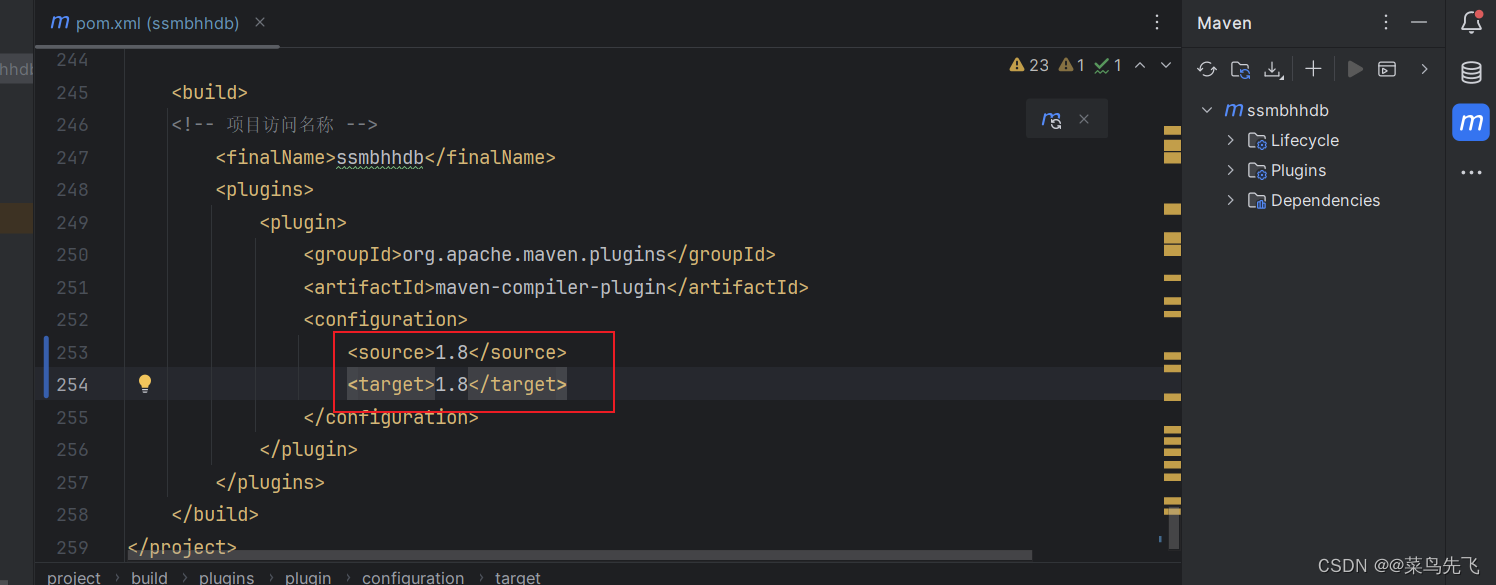Click the opening <build> tag
1496x585 pixels.
click(x=210, y=92)
